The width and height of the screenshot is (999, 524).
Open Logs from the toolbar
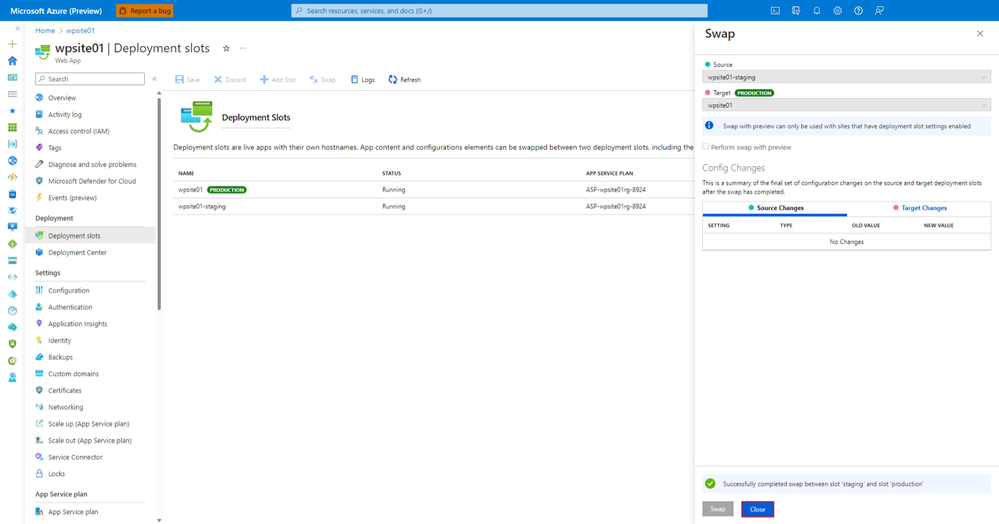coord(363,80)
